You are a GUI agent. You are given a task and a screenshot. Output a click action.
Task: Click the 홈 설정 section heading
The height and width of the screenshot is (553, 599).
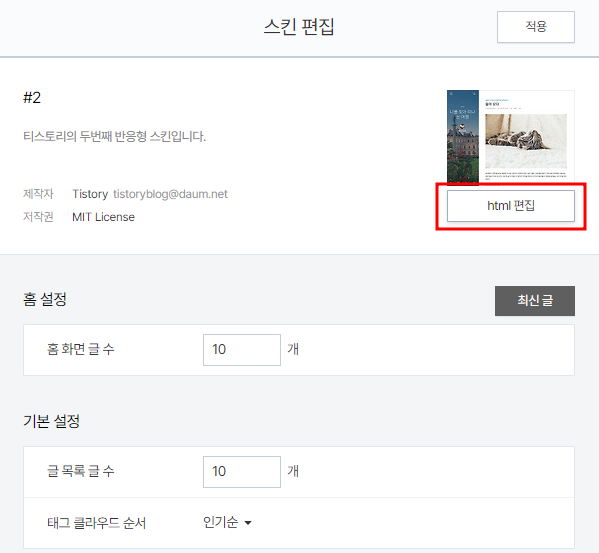45,299
